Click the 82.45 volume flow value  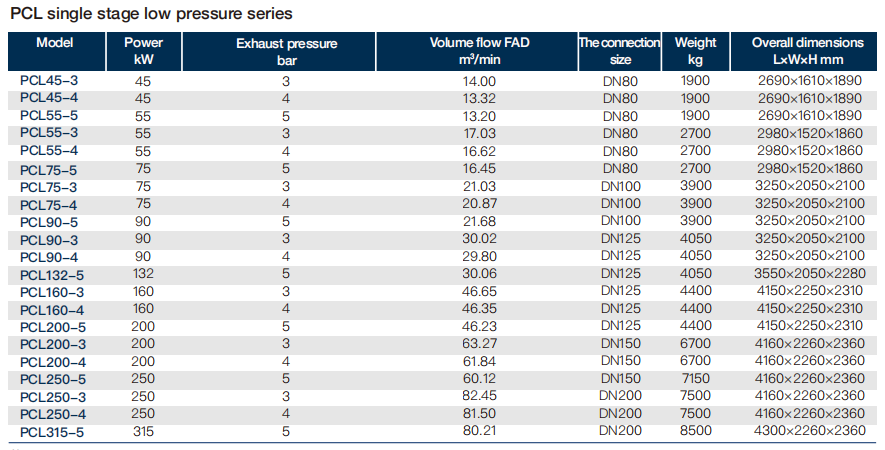click(x=479, y=396)
